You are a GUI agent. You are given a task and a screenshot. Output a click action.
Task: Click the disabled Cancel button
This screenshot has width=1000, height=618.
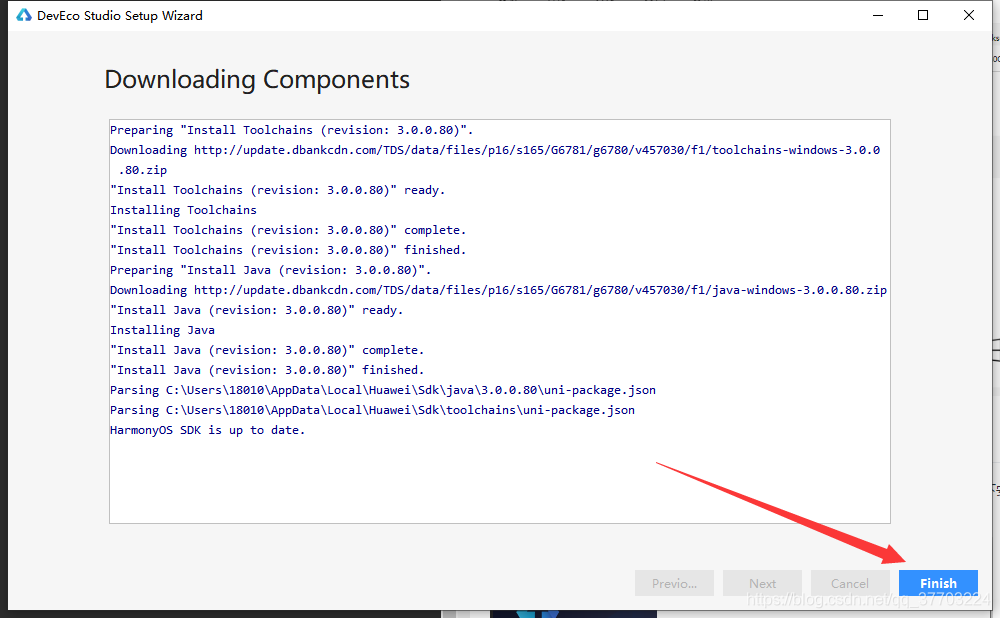849,583
